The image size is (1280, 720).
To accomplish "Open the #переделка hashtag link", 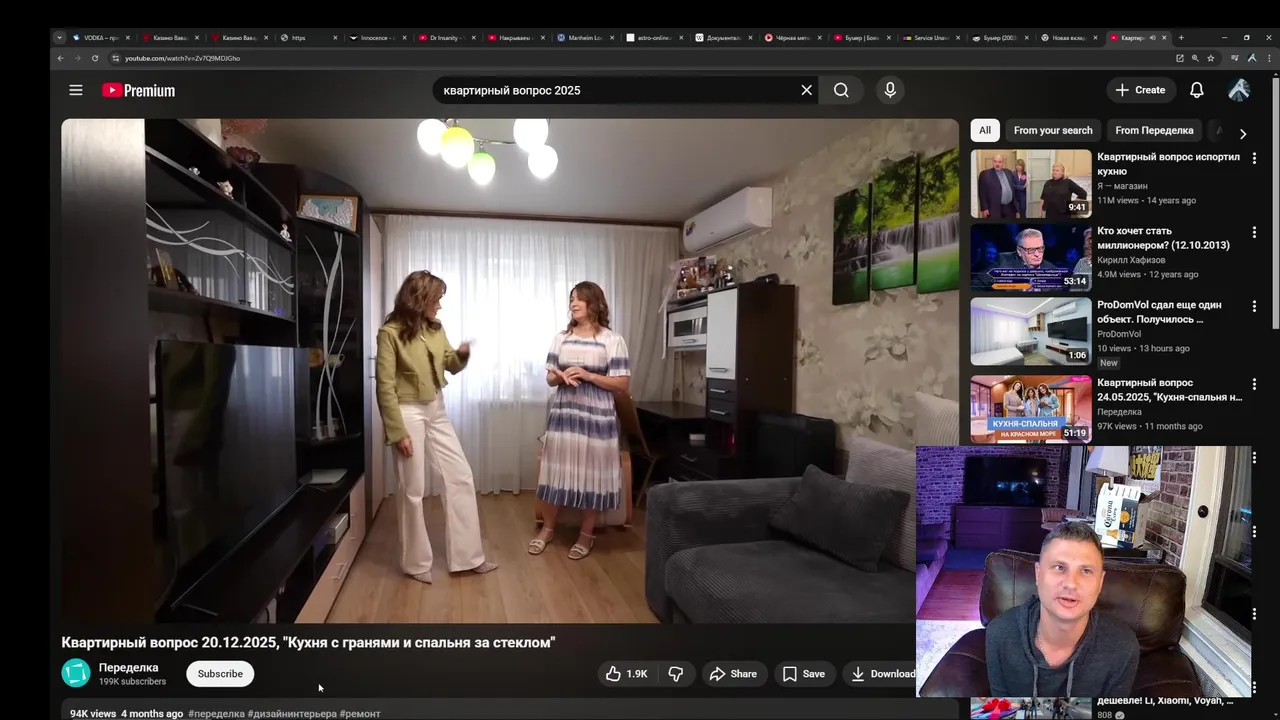I will pos(216,714).
